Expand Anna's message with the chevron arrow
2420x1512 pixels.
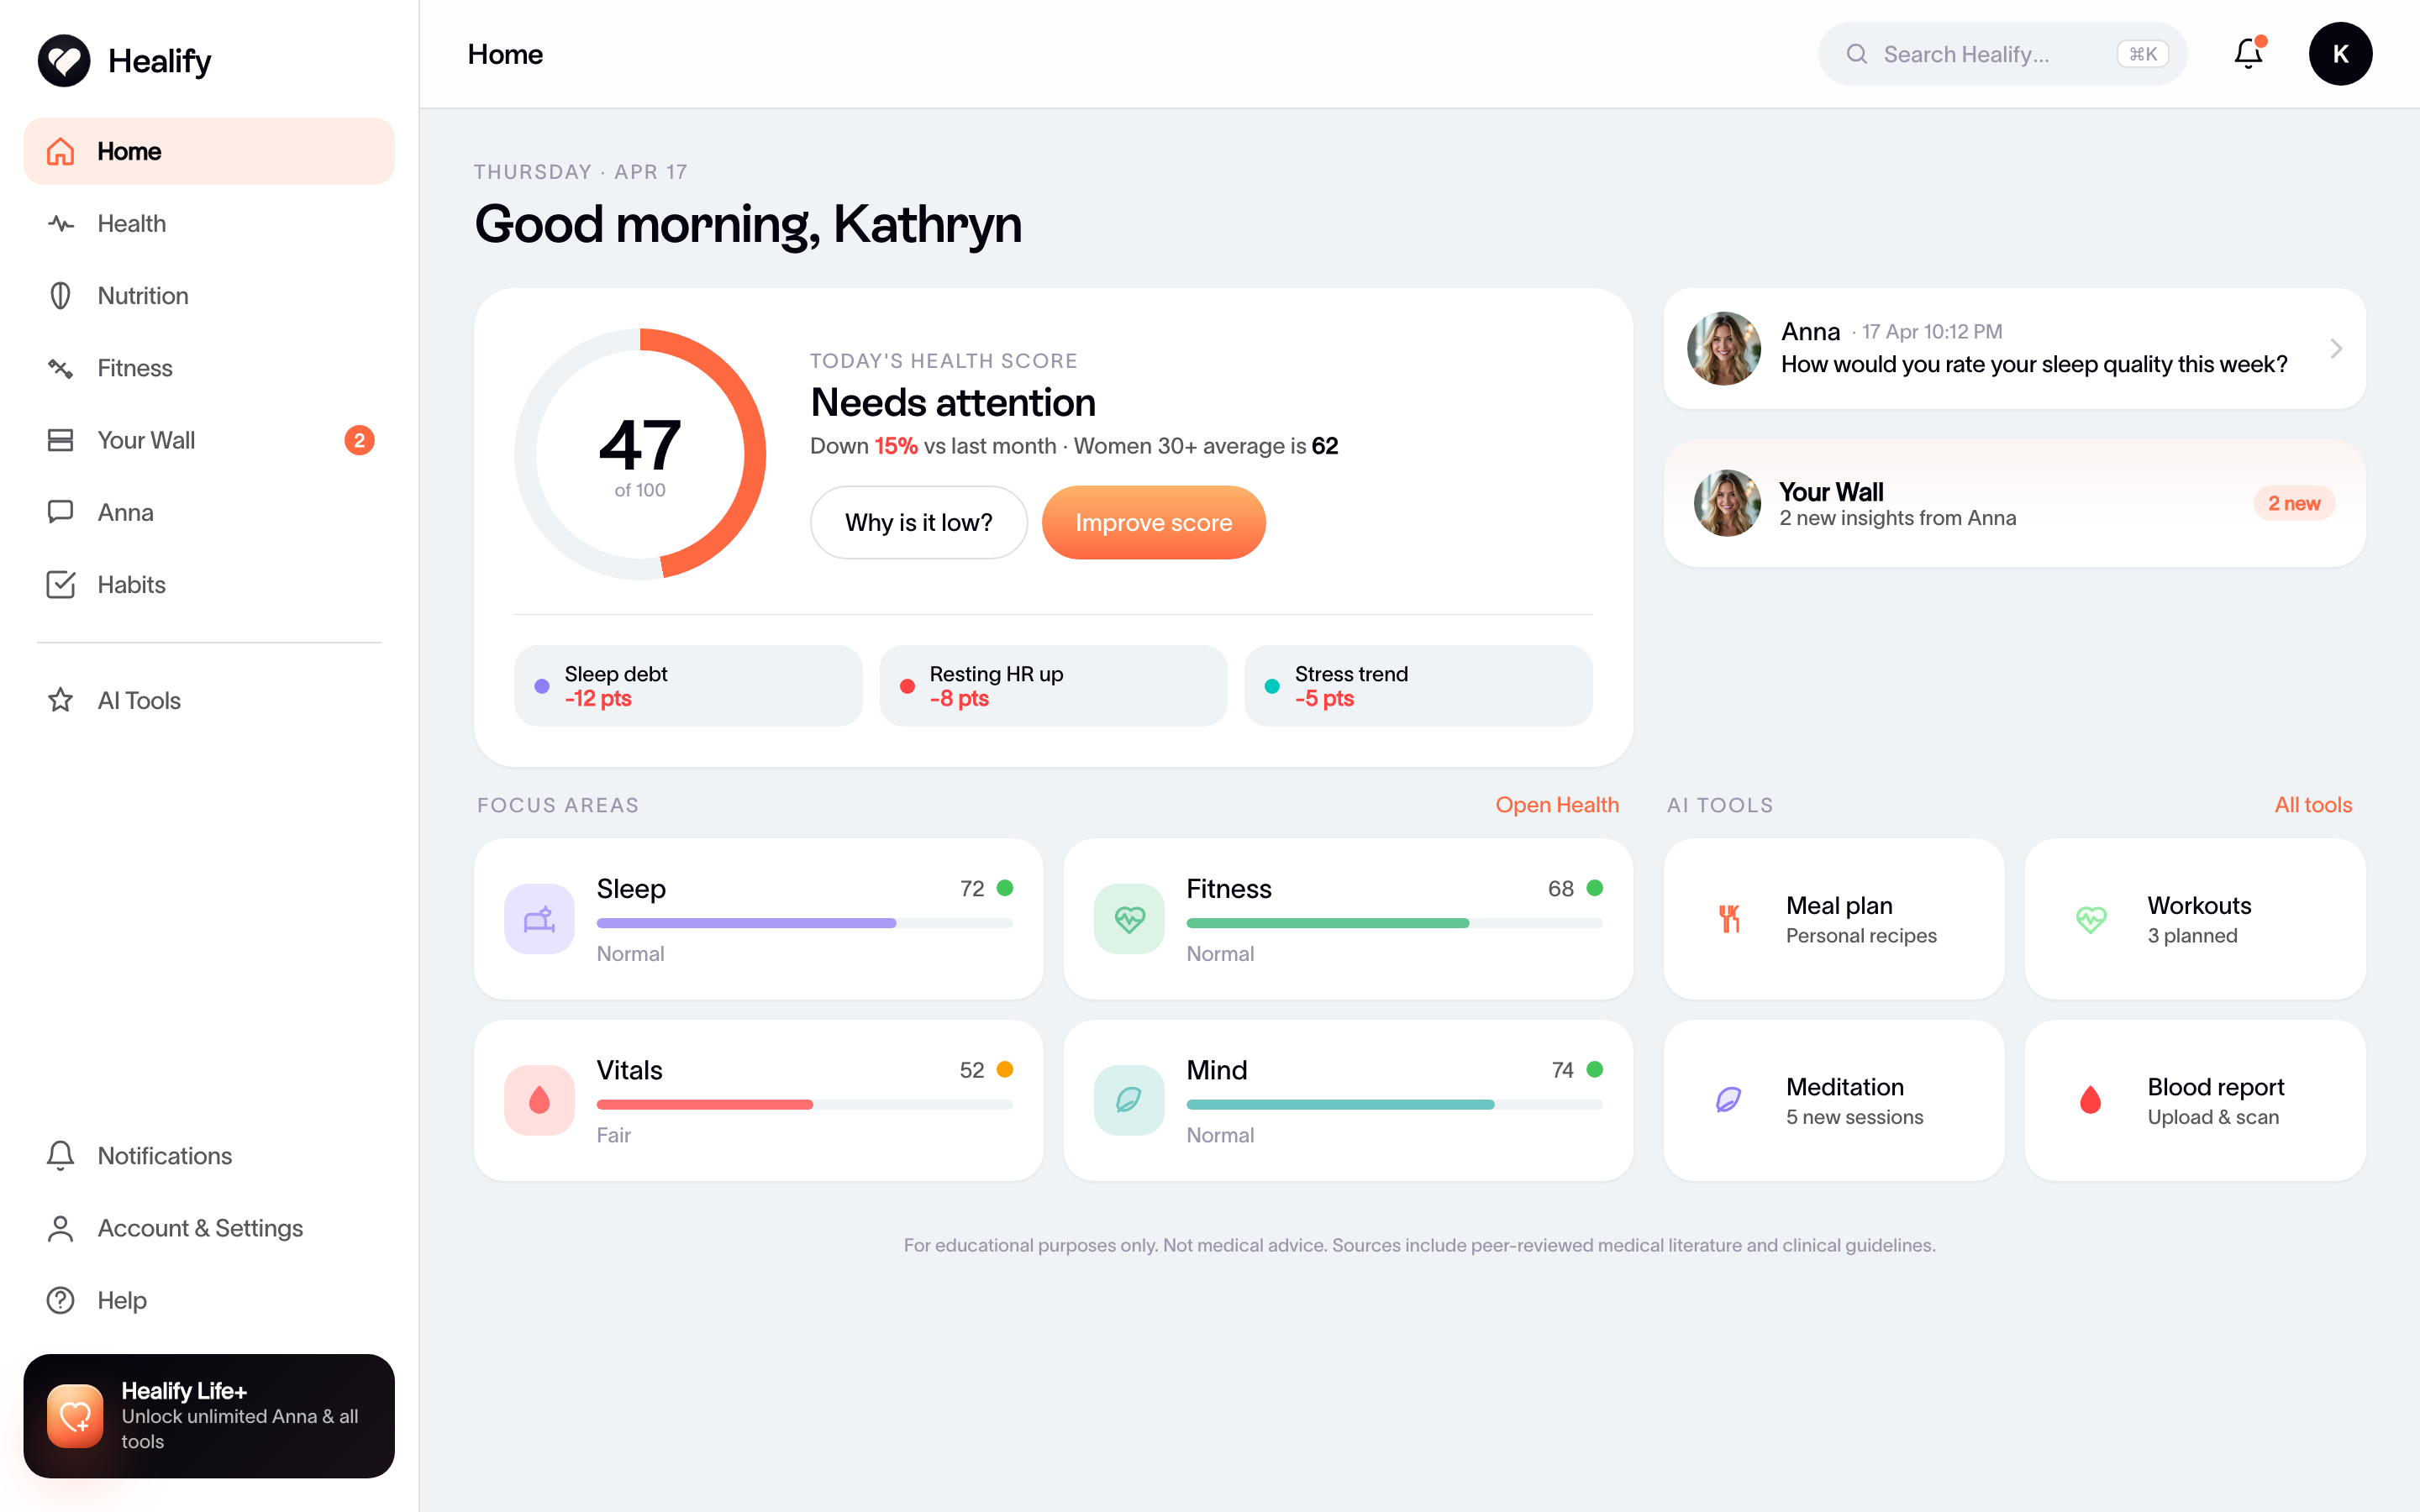[x=2336, y=348]
